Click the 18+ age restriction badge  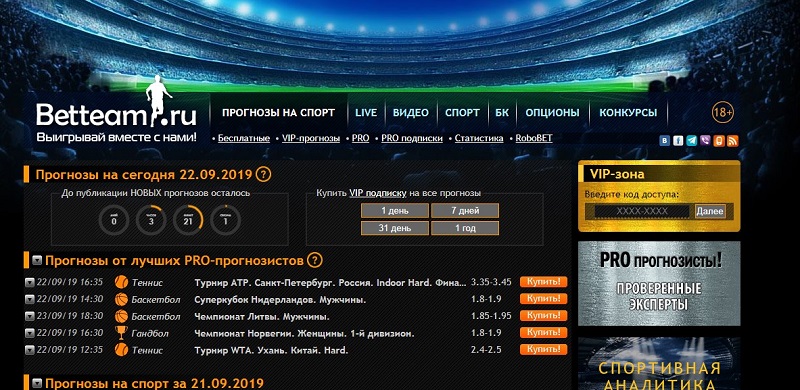tap(723, 112)
